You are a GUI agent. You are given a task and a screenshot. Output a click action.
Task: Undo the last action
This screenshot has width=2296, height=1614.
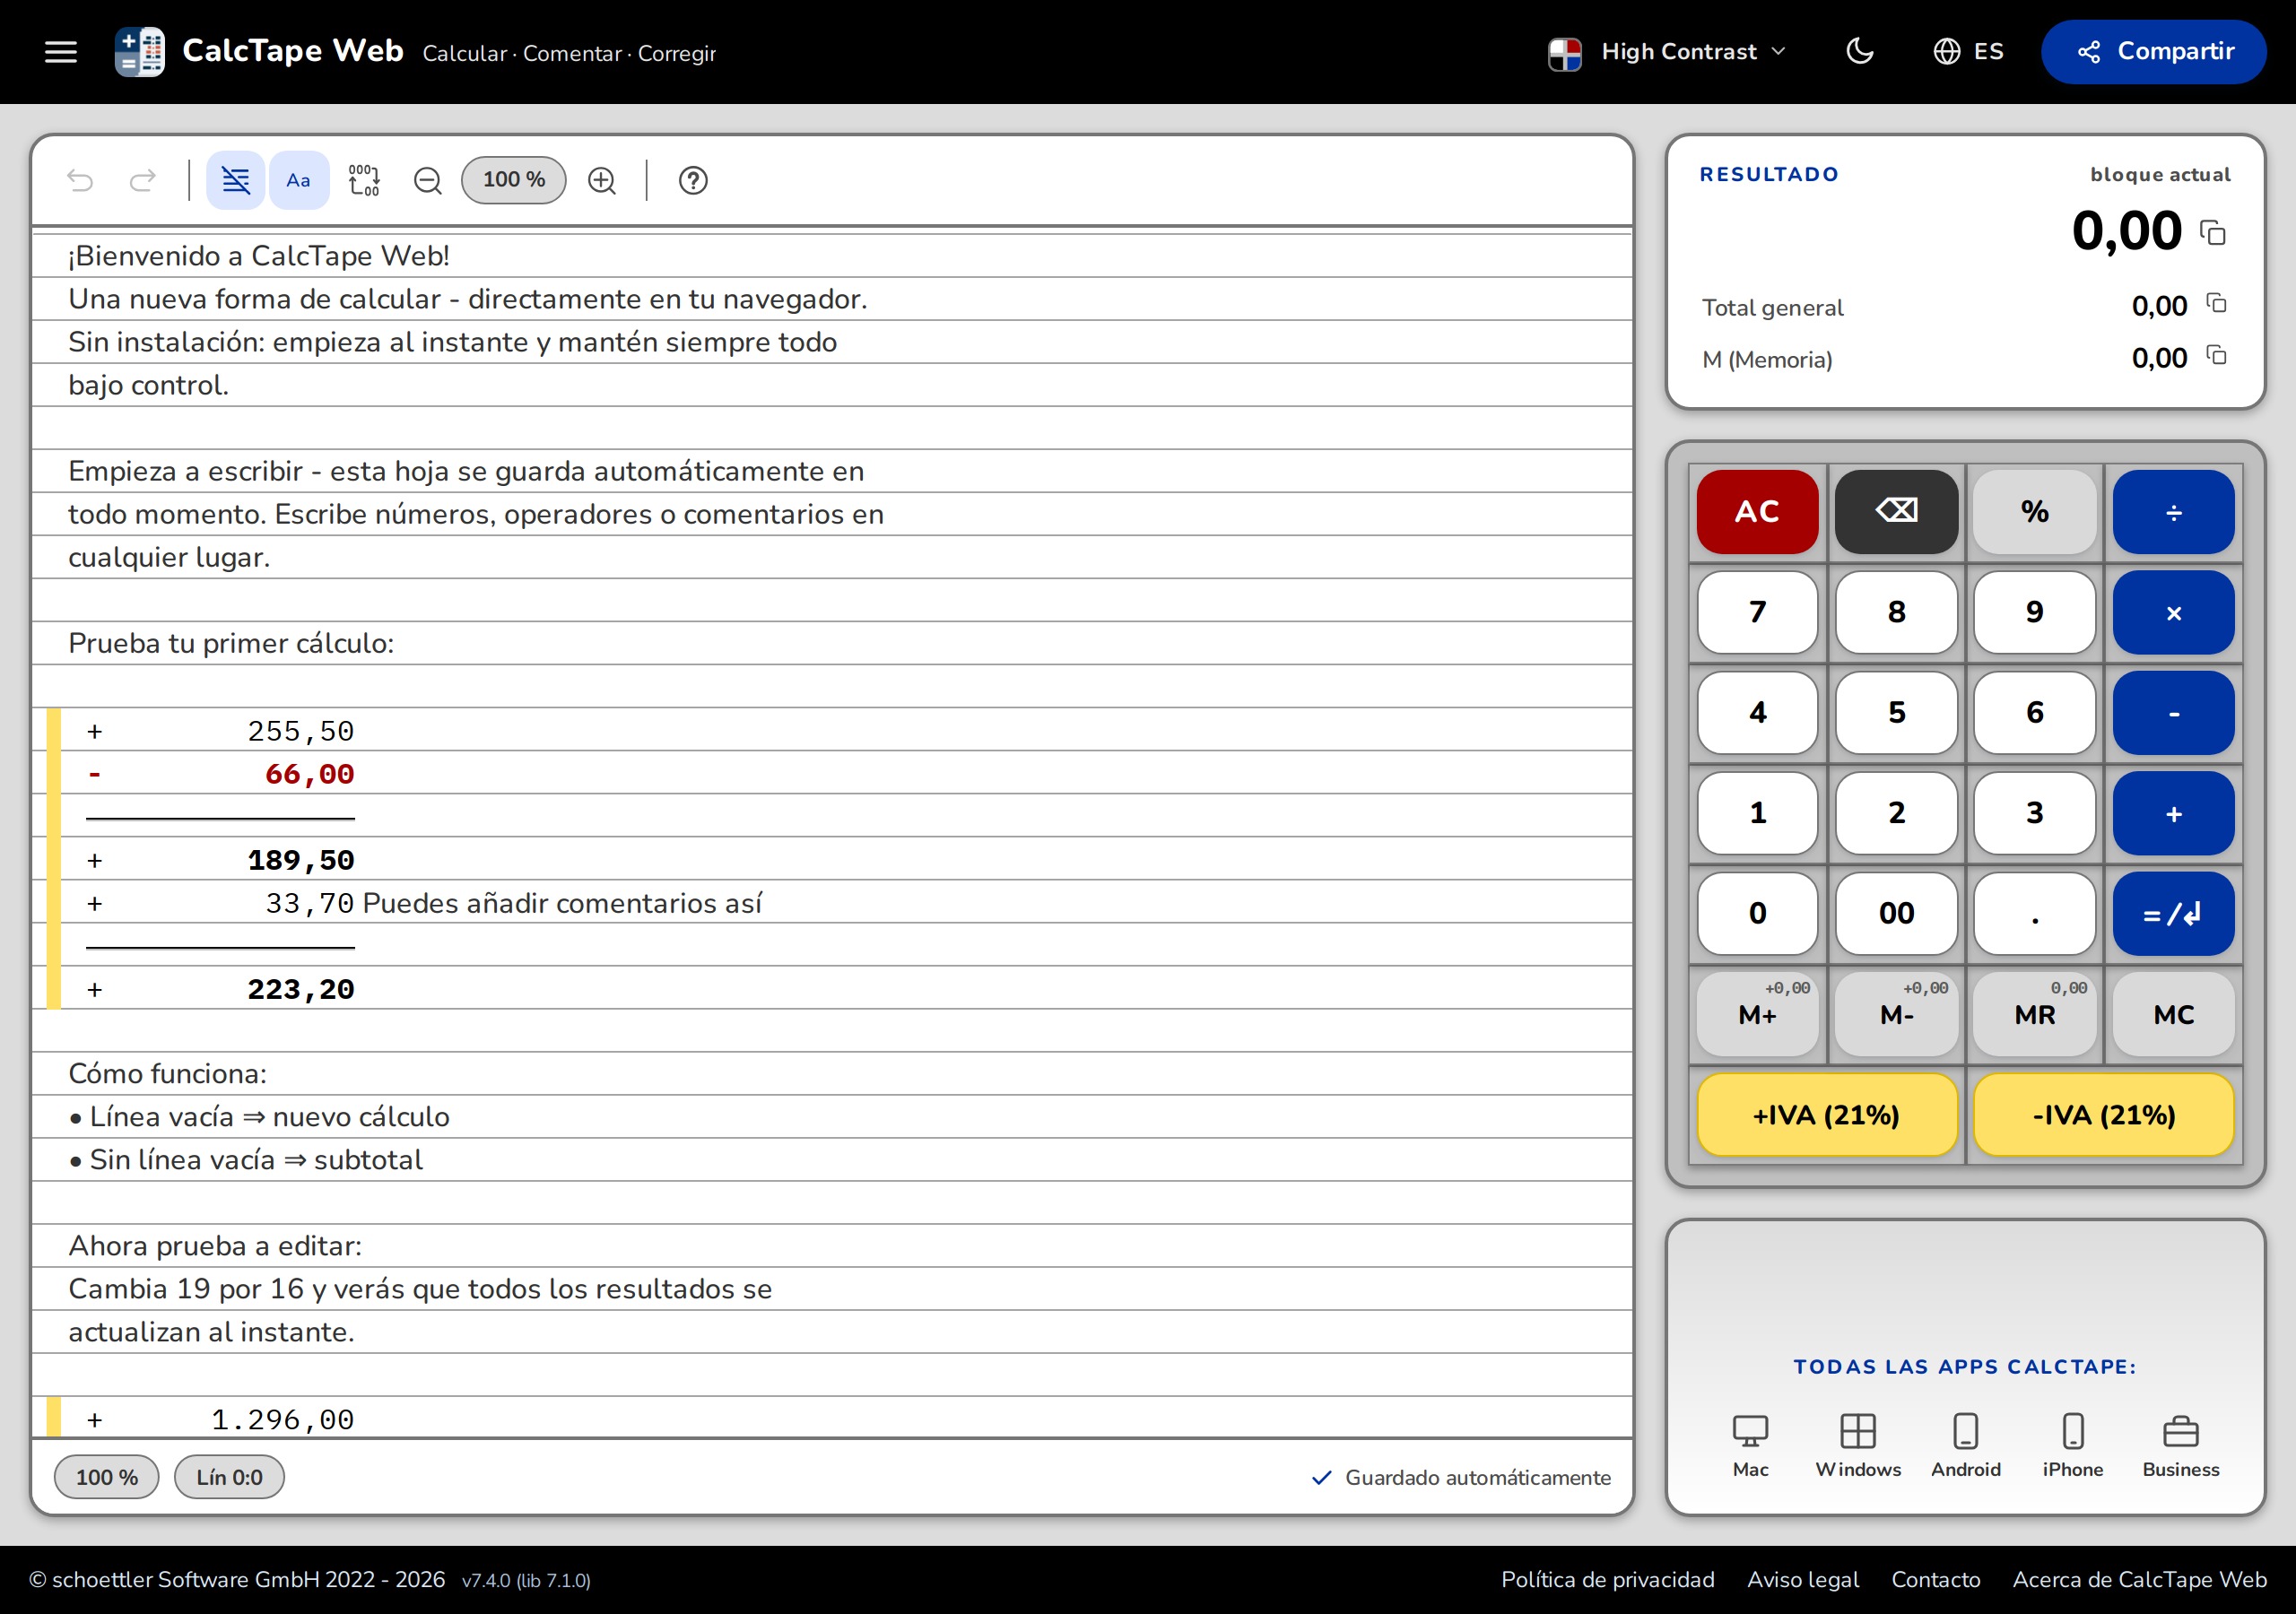pyautogui.click(x=80, y=180)
